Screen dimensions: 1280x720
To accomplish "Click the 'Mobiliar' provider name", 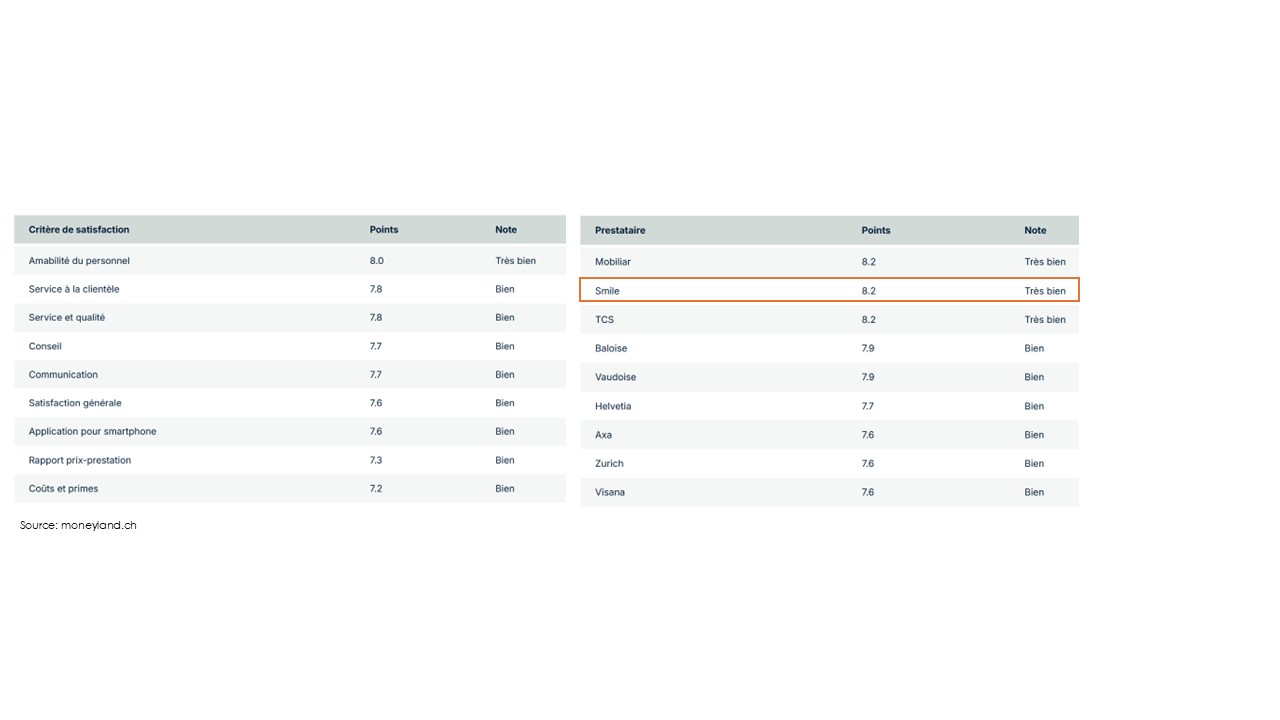I will coord(613,262).
